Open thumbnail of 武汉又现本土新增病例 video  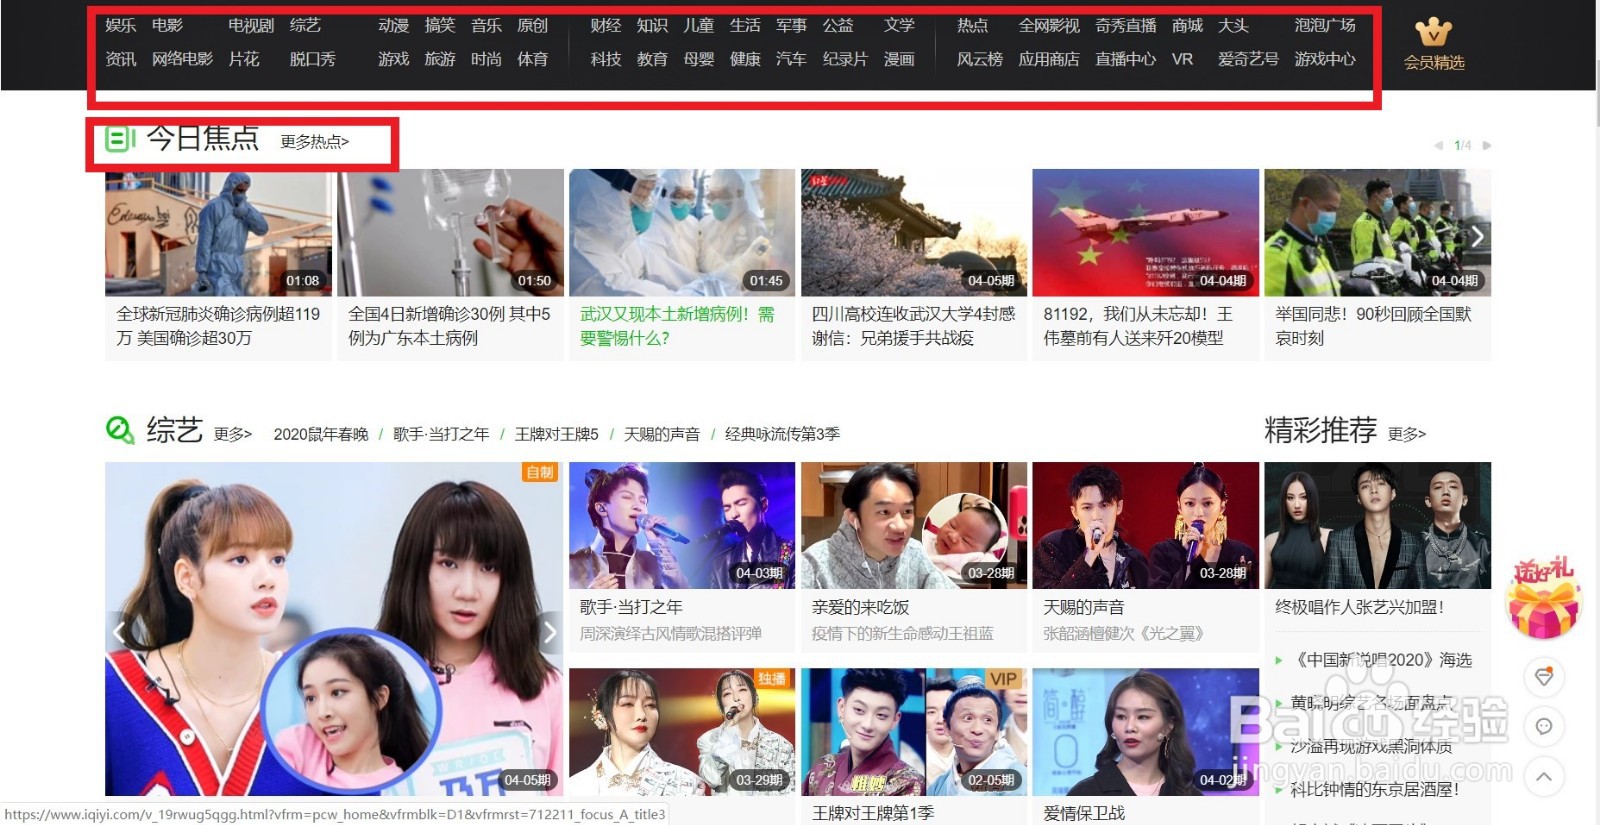[x=682, y=232]
